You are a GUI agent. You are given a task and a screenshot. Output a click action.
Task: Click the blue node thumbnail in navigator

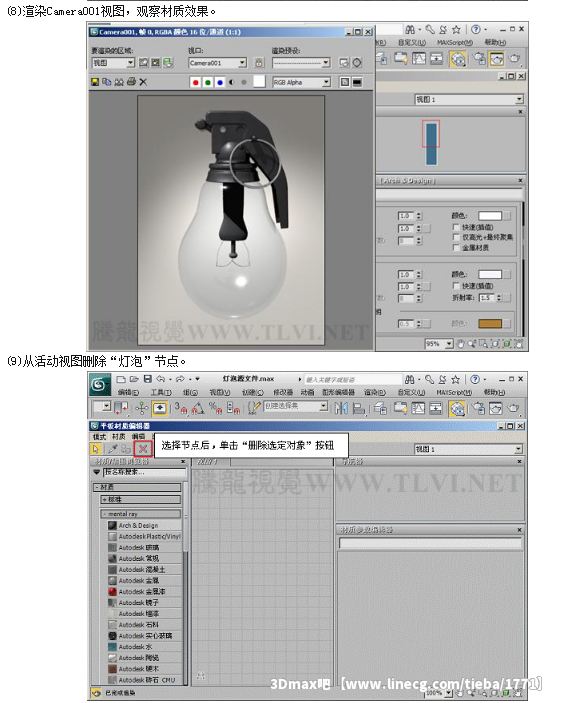431,144
